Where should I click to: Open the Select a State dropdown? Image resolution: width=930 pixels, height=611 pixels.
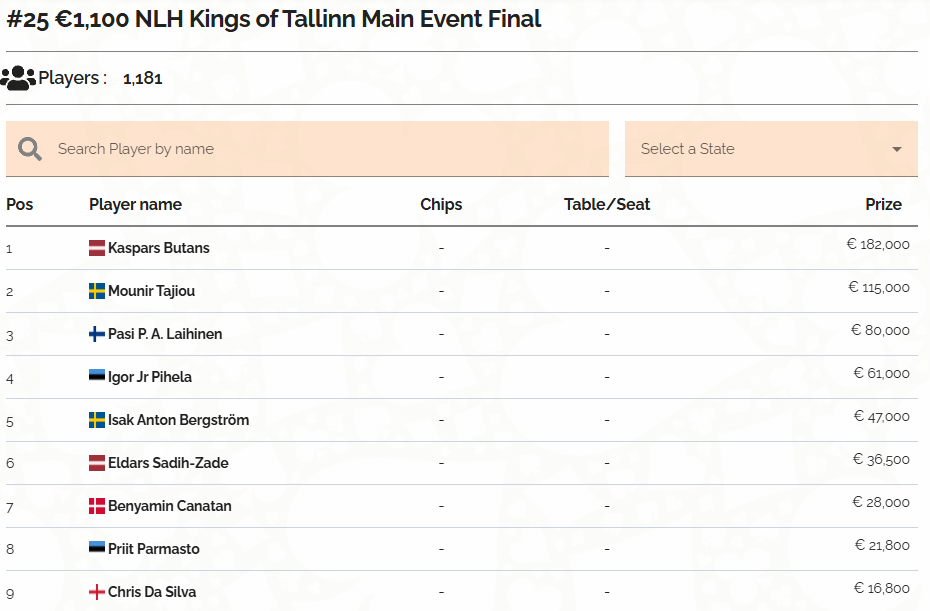pos(771,149)
